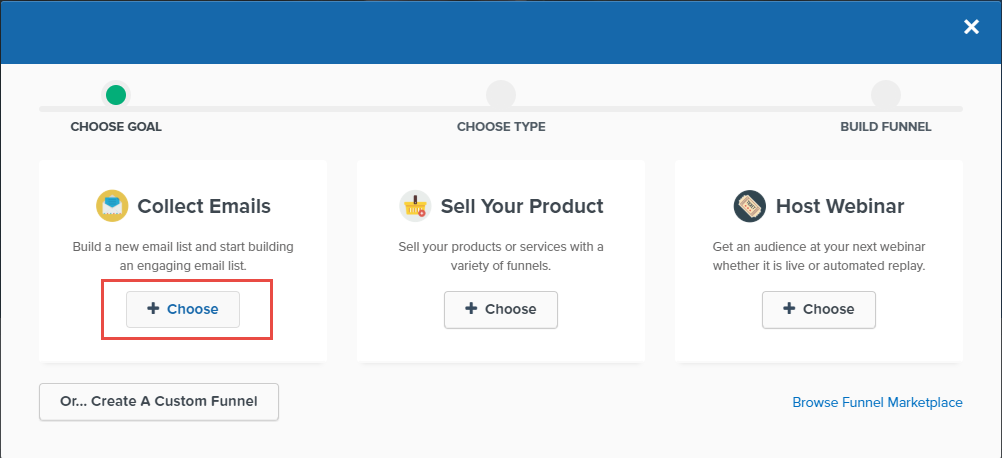Click the Collect Emails envelope icon

point(112,206)
